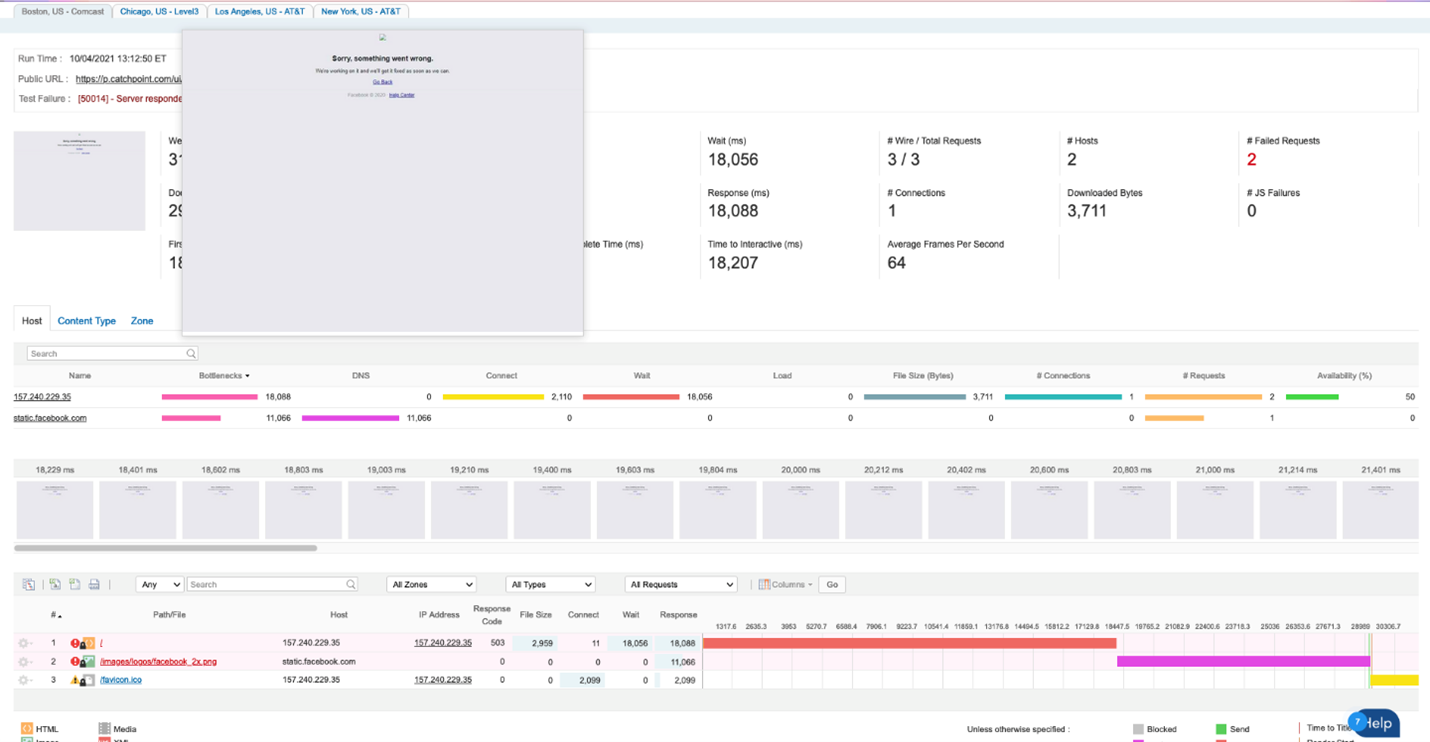This screenshot has width=1430, height=742.
Task: Switch to the Chicago, US - Level3 tab
Action: [x=159, y=11]
